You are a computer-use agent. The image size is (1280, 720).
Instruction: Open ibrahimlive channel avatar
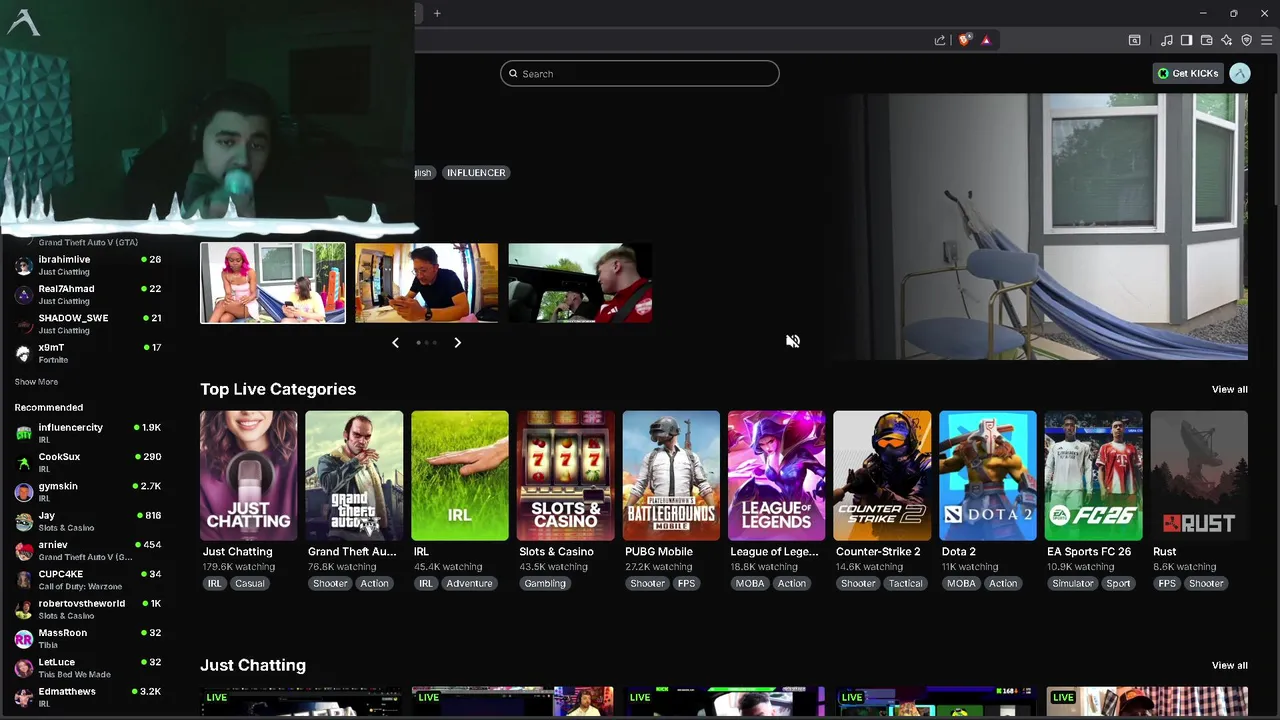pyautogui.click(x=24, y=265)
